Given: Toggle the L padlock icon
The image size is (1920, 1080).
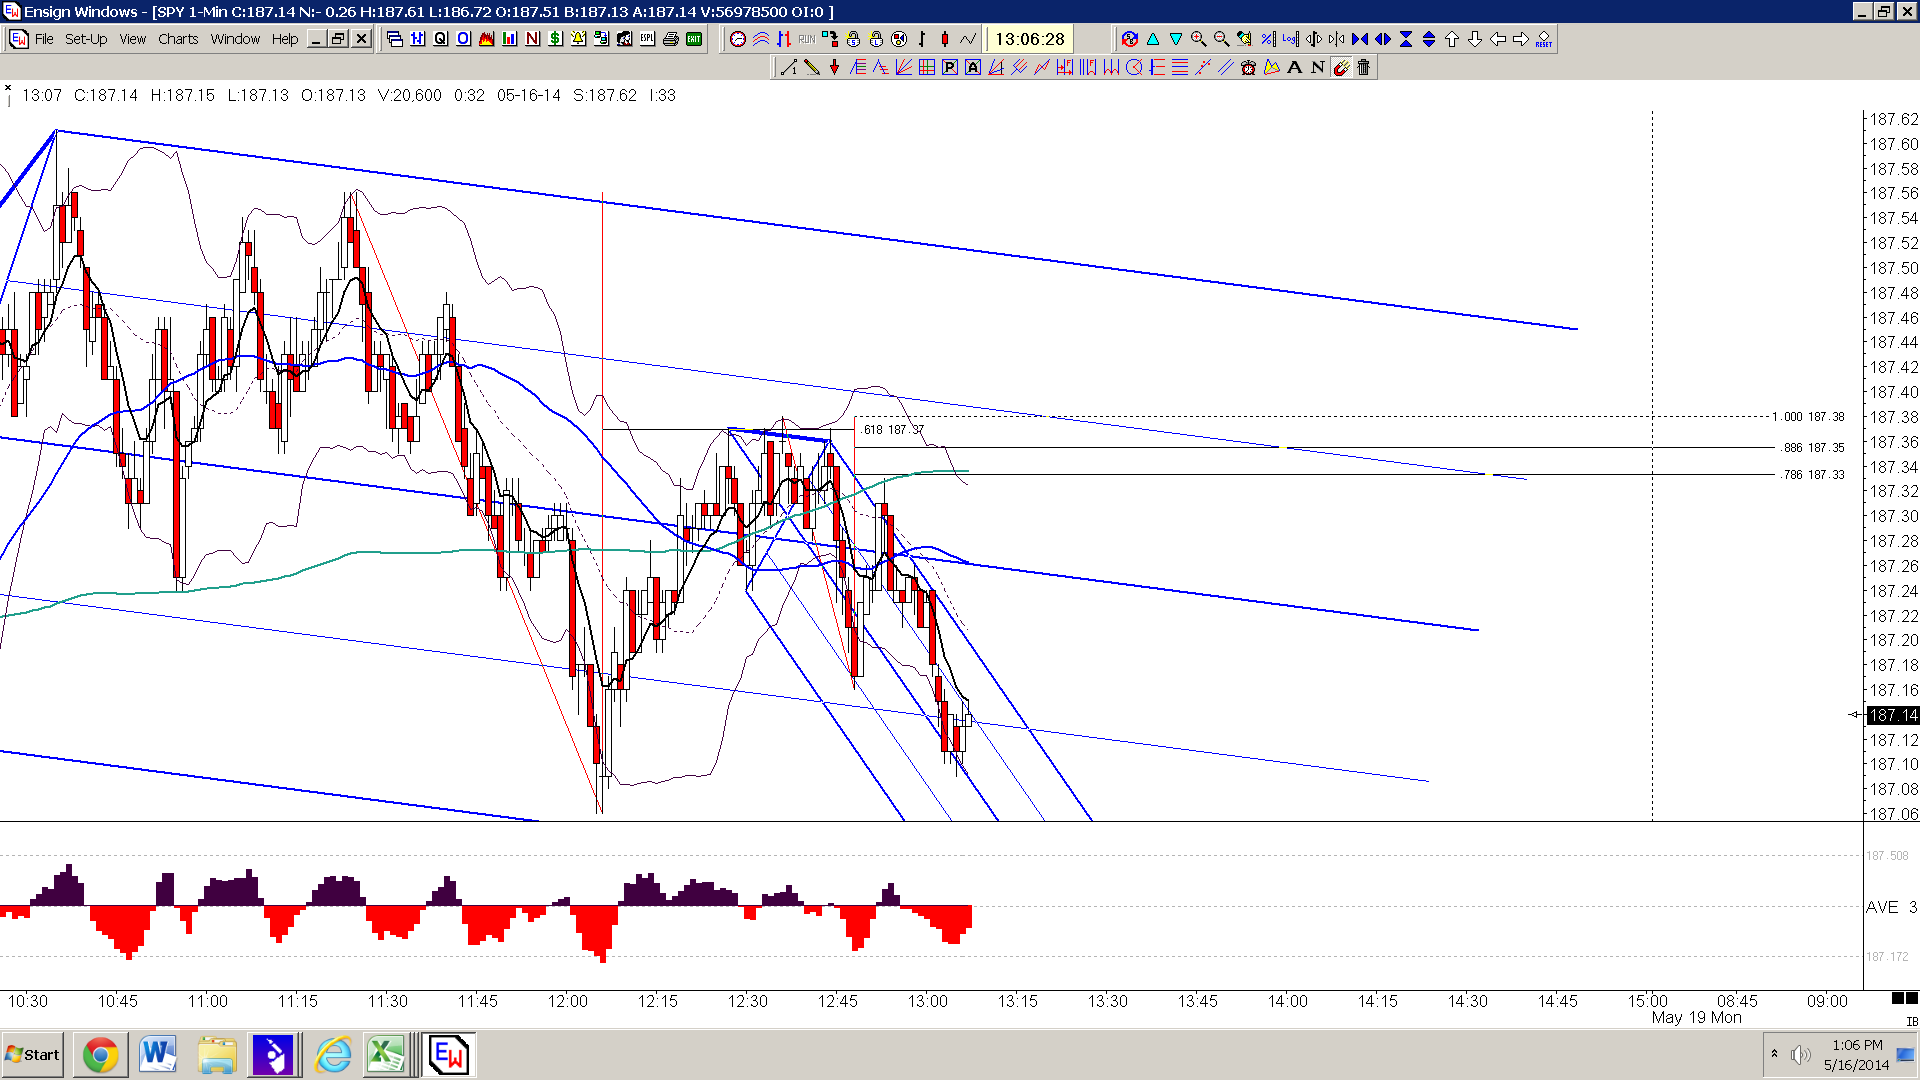Looking at the screenshot, I should pos(876,39).
